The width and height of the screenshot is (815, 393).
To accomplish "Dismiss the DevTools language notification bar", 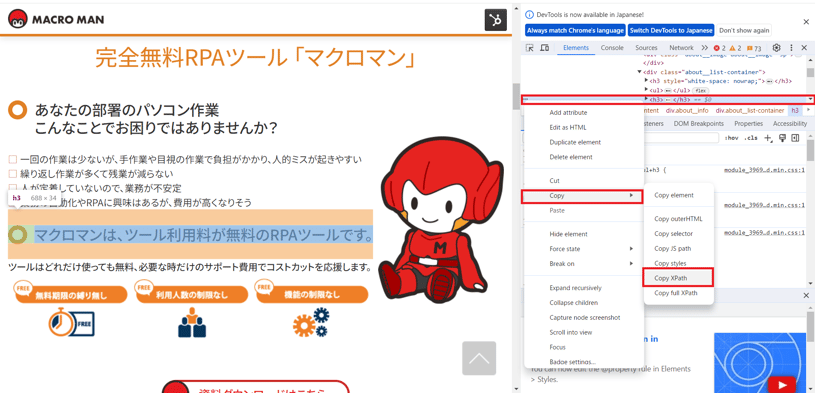I will 806,21.
